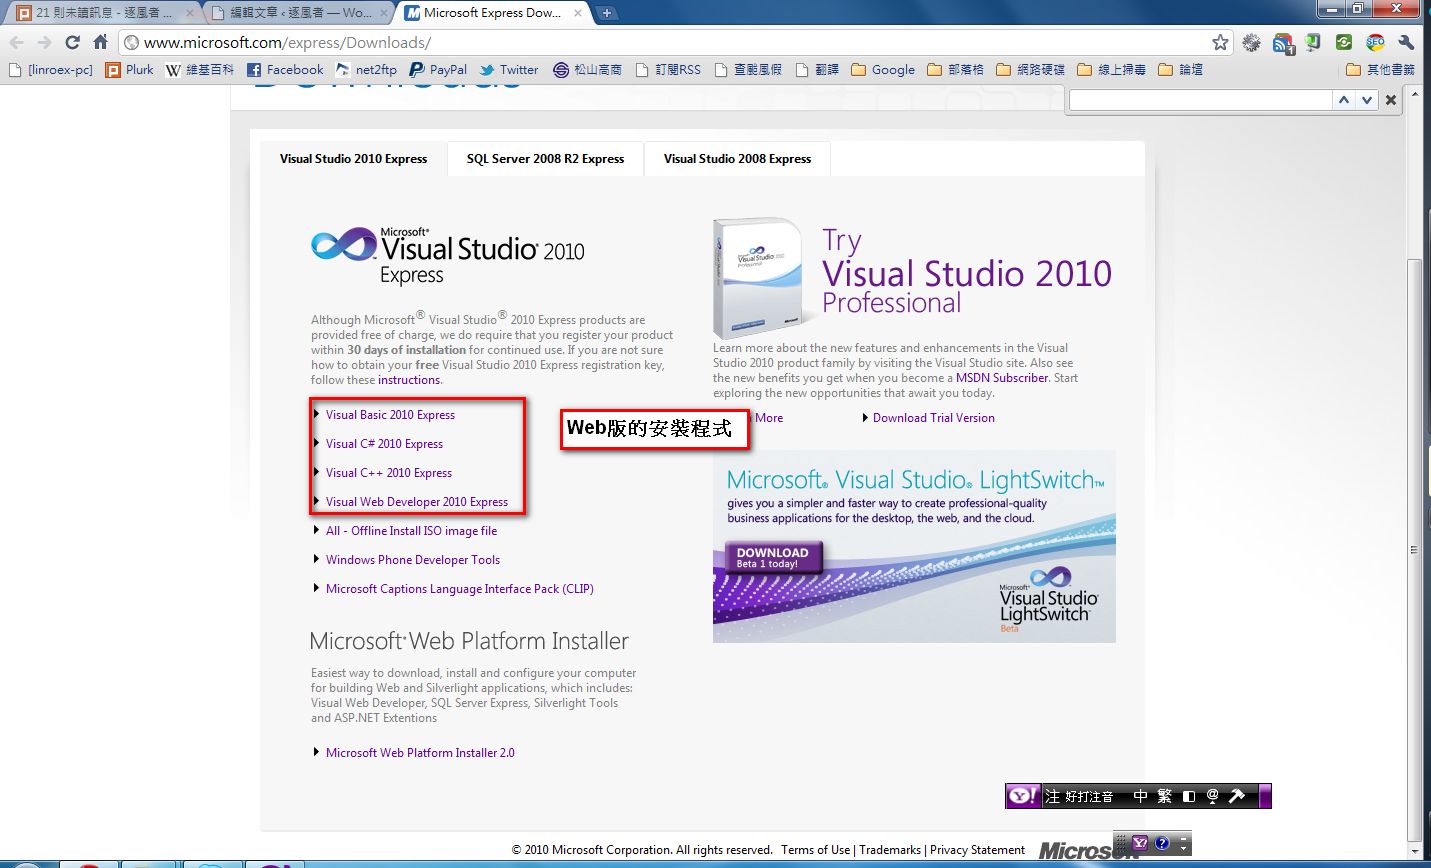The width and height of the screenshot is (1431, 868).
Task: Switch to the SQL Server 2008 R2 Express tab
Action: (x=545, y=158)
